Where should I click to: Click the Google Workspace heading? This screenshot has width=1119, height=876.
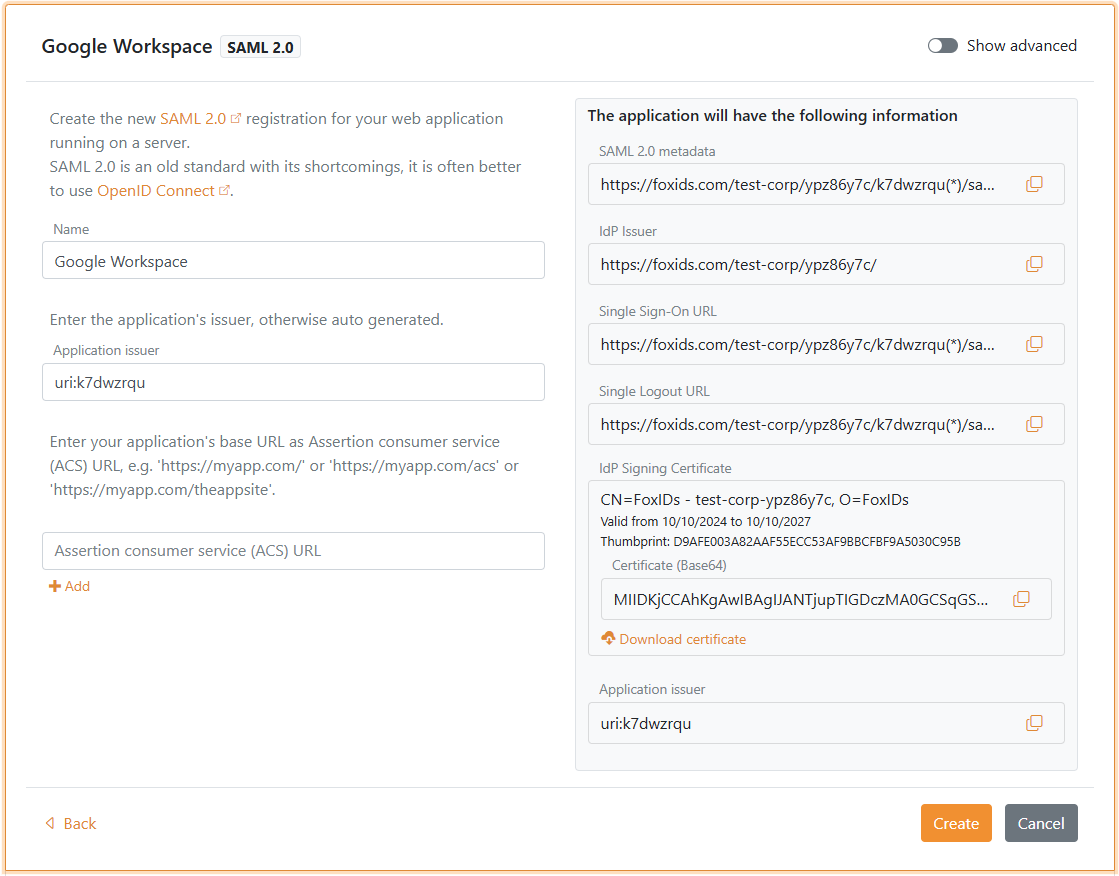coord(126,46)
